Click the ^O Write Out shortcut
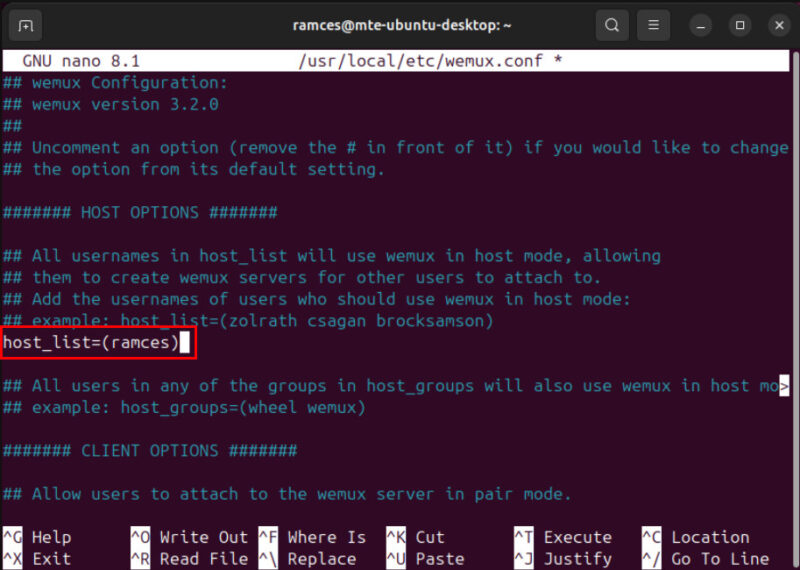 (x=189, y=537)
